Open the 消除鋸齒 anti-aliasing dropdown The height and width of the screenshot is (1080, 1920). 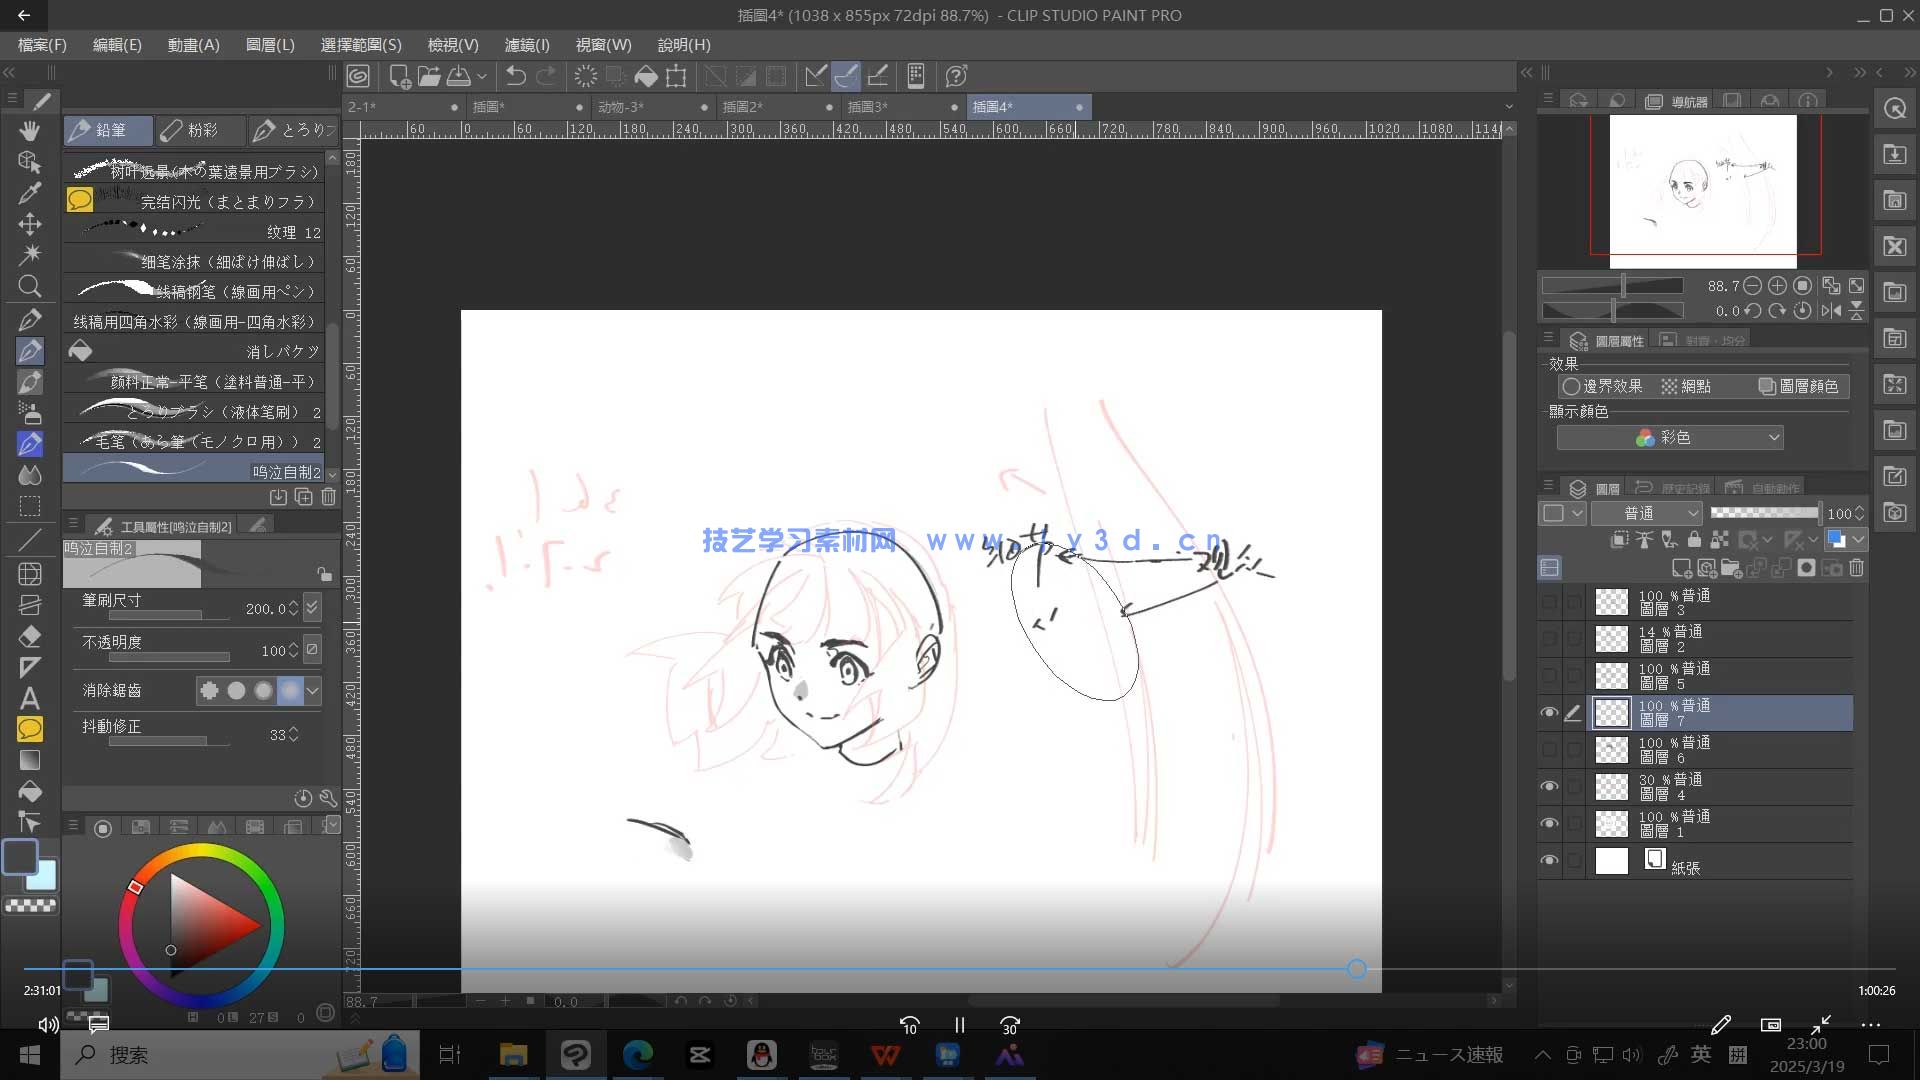pyautogui.click(x=312, y=690)
